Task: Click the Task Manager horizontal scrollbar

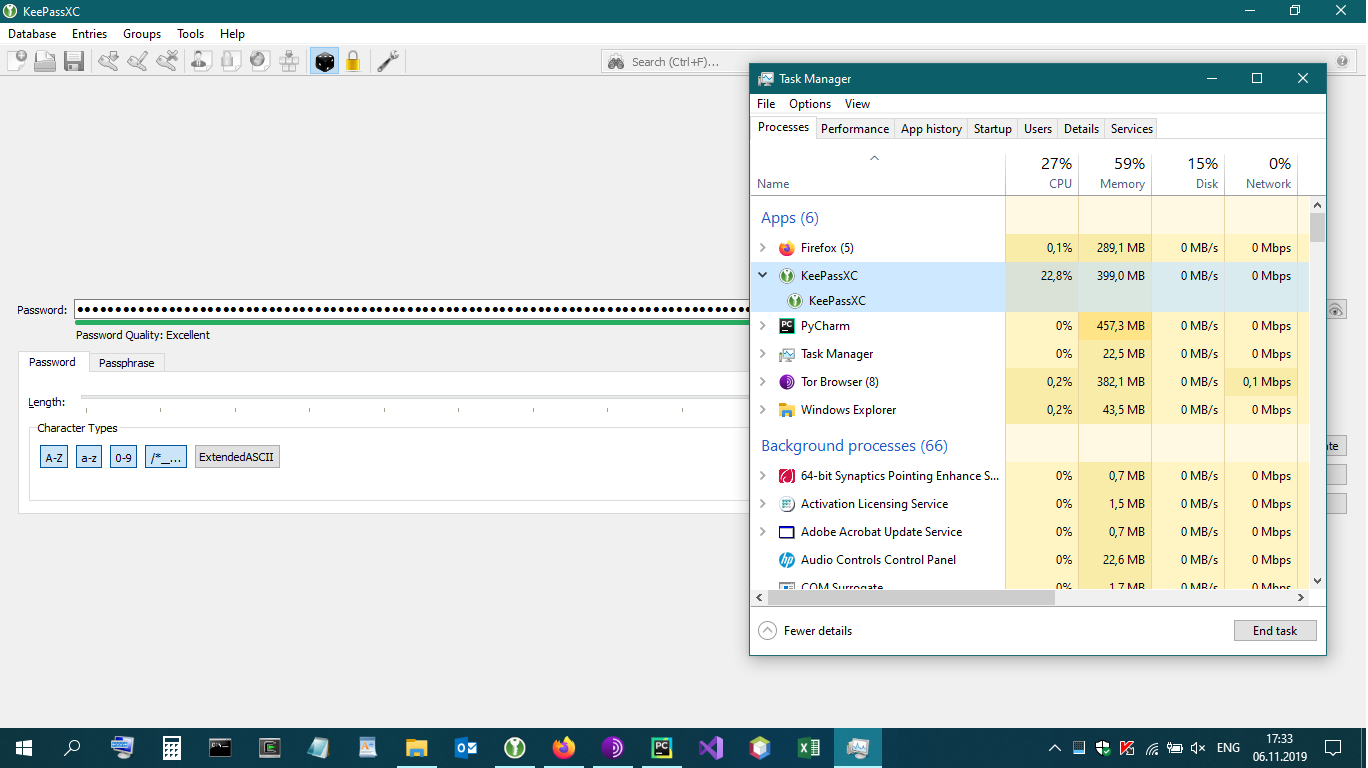Action: tap(911, 597)
